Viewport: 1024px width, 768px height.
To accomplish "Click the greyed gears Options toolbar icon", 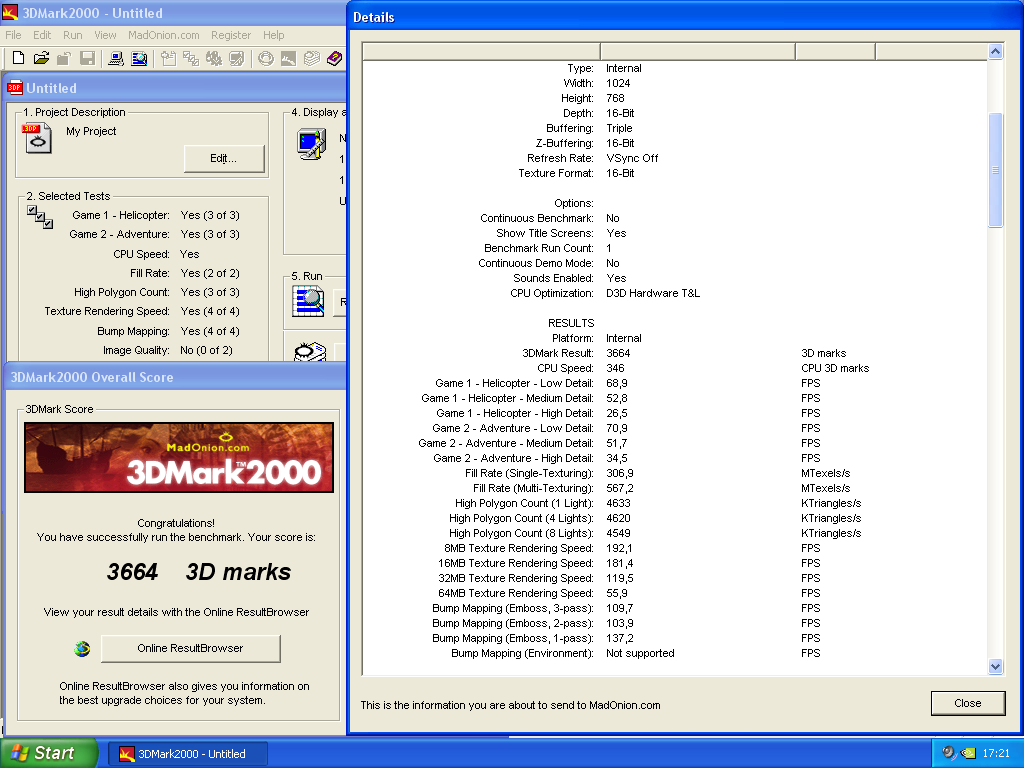I will pos(214,59).
